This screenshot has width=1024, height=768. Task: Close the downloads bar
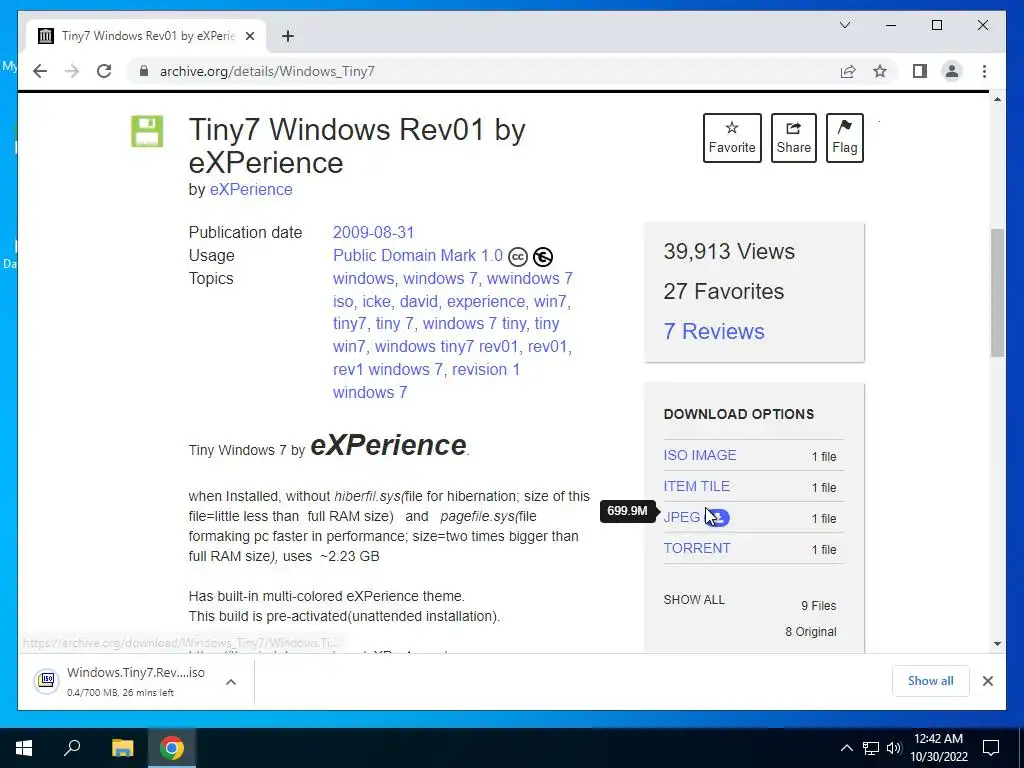coord(987,681)
